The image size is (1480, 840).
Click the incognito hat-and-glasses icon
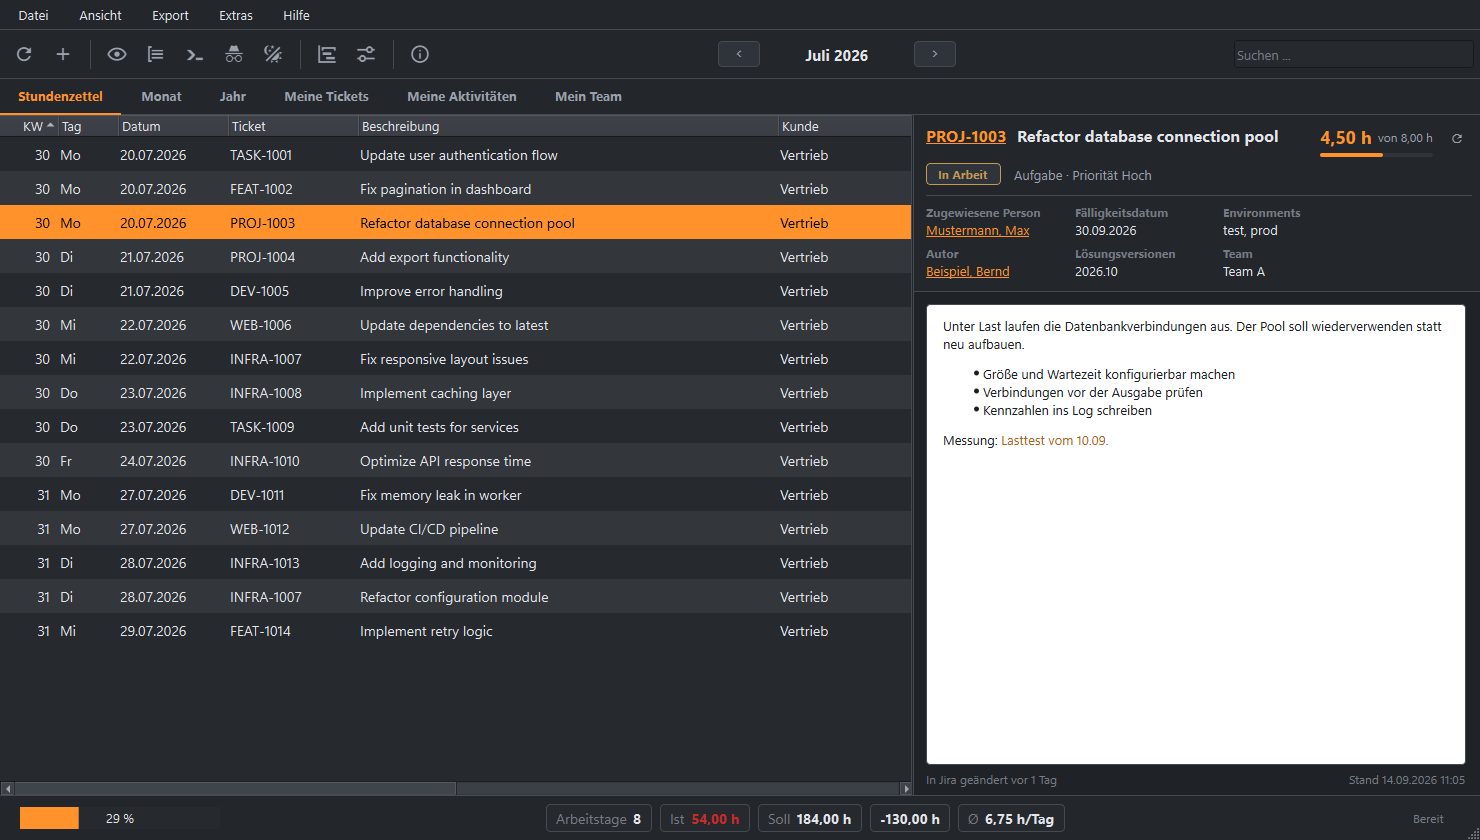point(234,54)
